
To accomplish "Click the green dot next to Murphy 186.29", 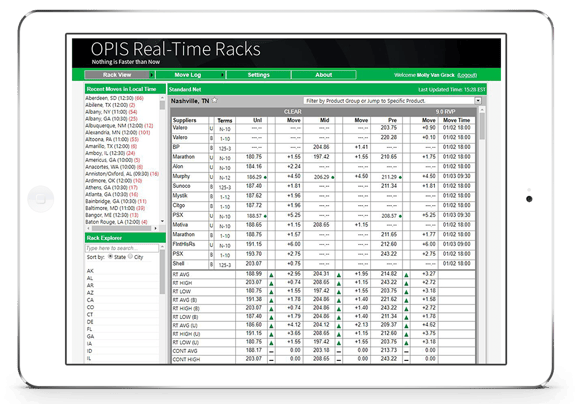I will click(x=265, y=177).
